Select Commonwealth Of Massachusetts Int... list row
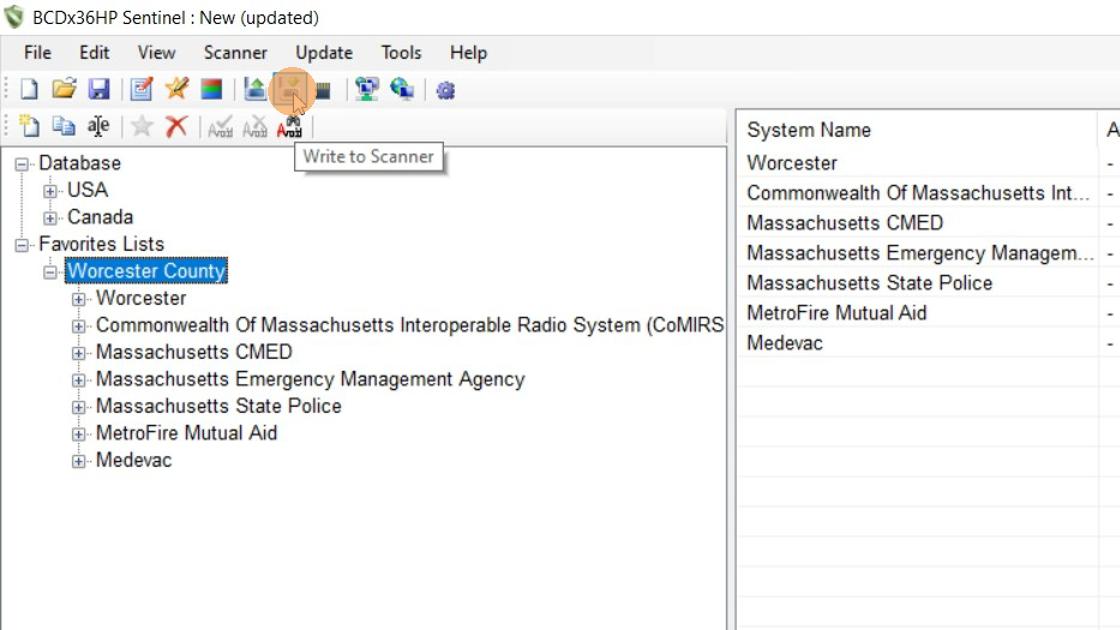This screenshot has width=1120, height=630. (917, 193)
